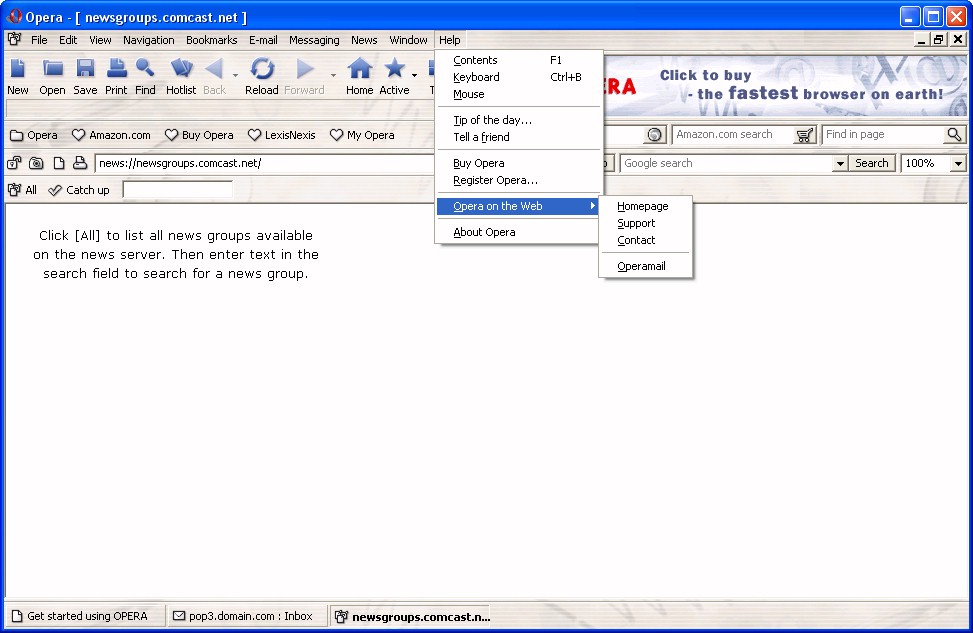The image size is (973, 633).
Task: Click the Google Search button
Action: [x=871, y=163]
